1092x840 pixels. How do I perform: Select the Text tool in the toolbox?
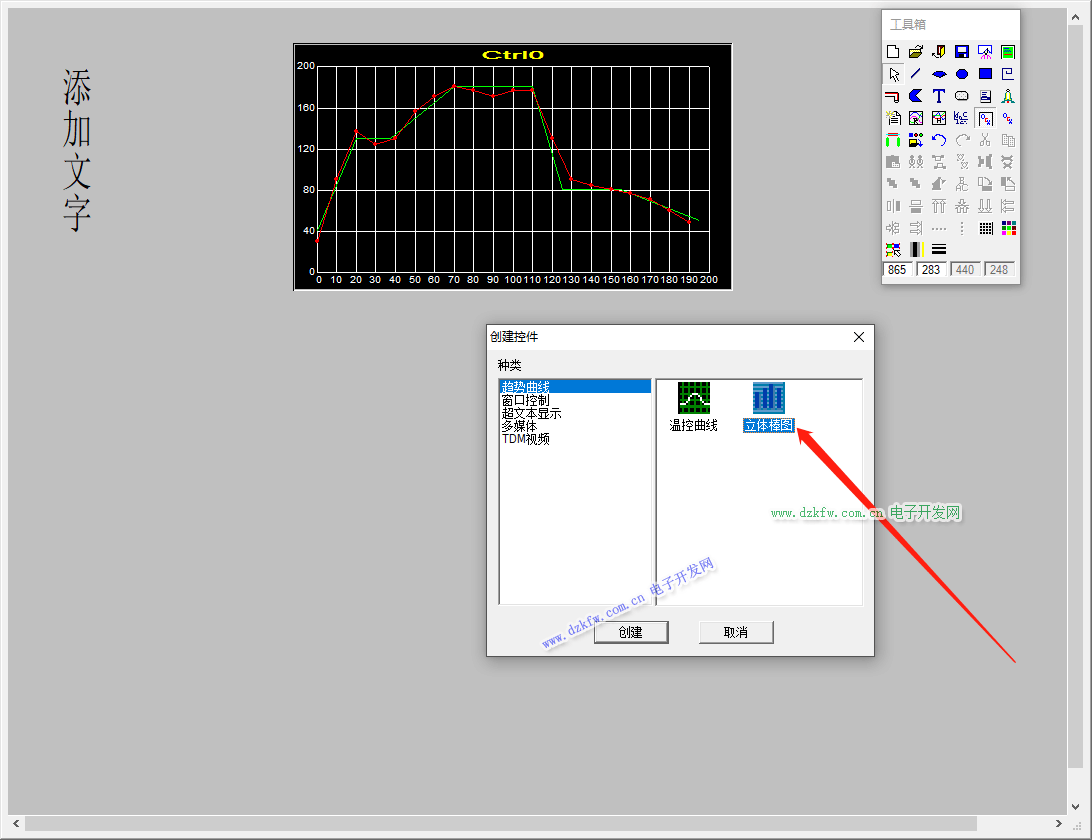point(939,96)
